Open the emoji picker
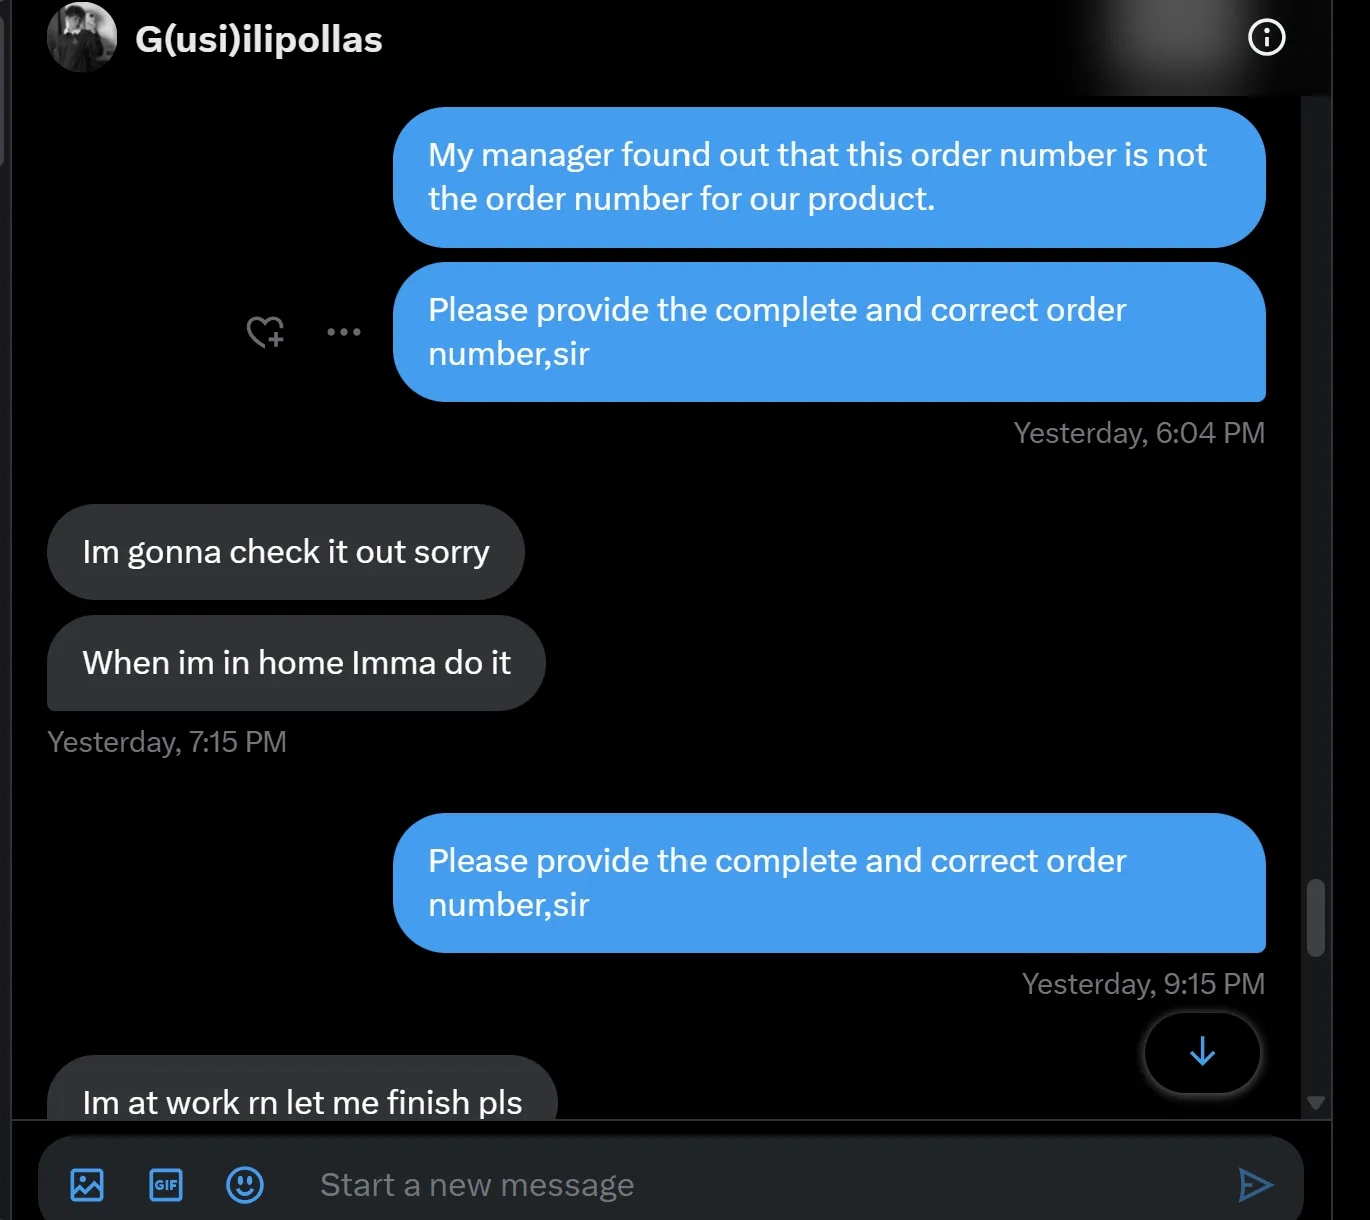 (x=245, y=1185)
